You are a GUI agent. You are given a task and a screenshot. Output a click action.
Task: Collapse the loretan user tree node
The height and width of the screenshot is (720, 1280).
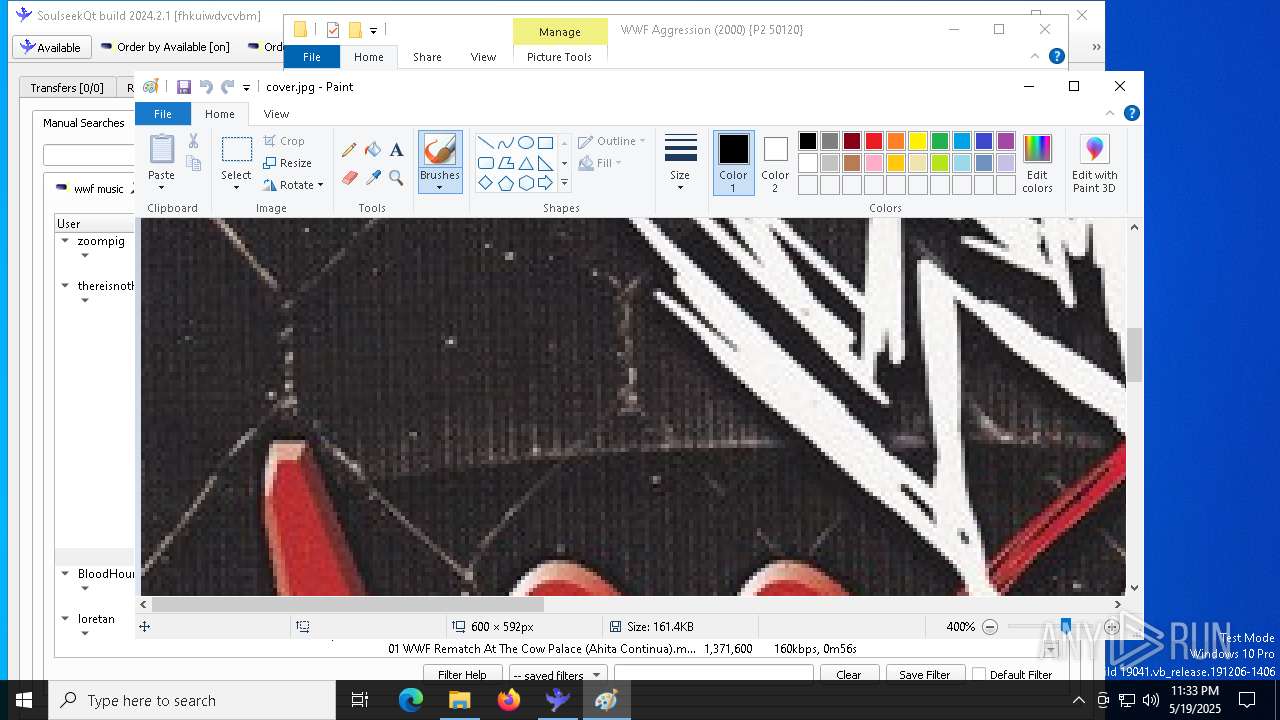click(x=65, y=619)
